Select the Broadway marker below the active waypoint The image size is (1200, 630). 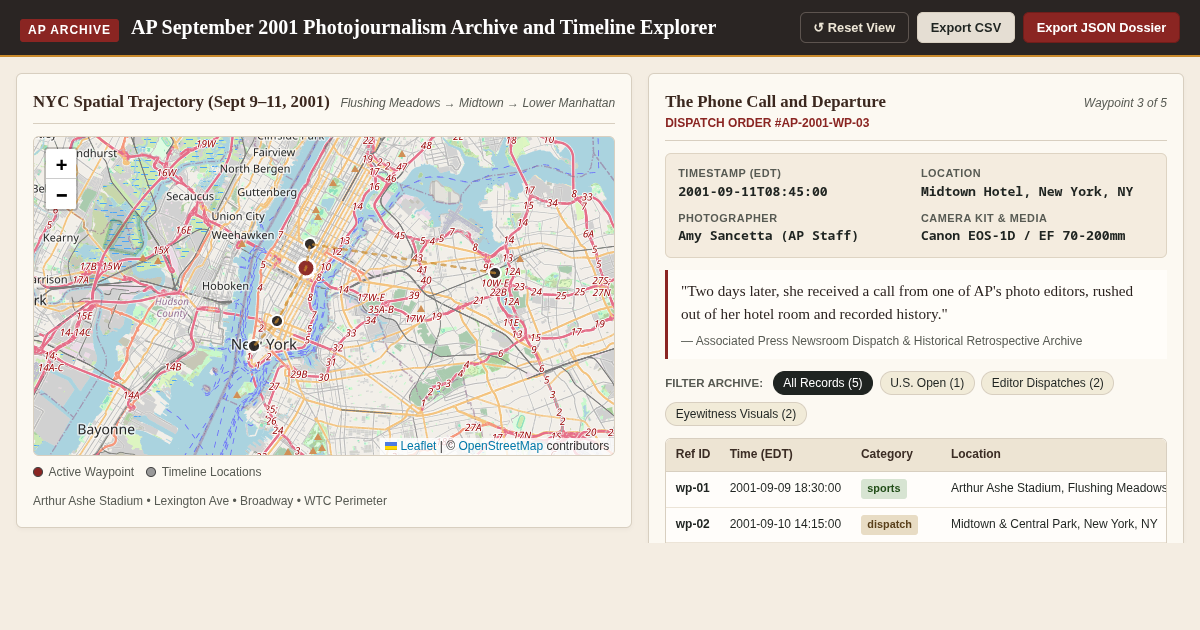(277, 321)
